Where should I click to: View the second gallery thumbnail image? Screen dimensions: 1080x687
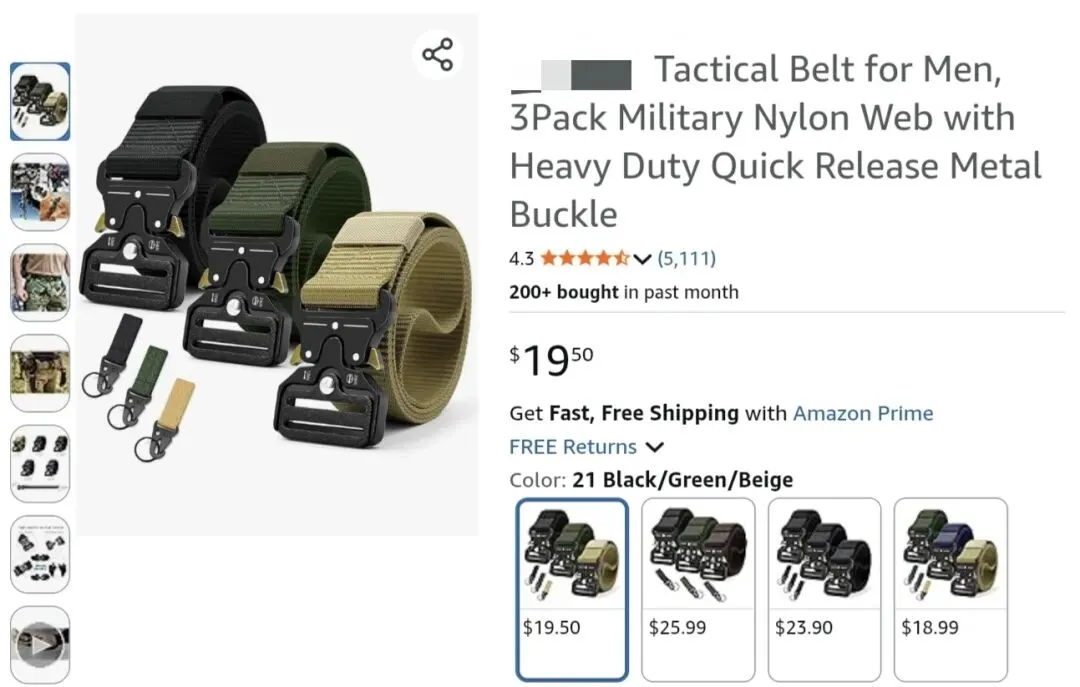[x=40, y=192]
